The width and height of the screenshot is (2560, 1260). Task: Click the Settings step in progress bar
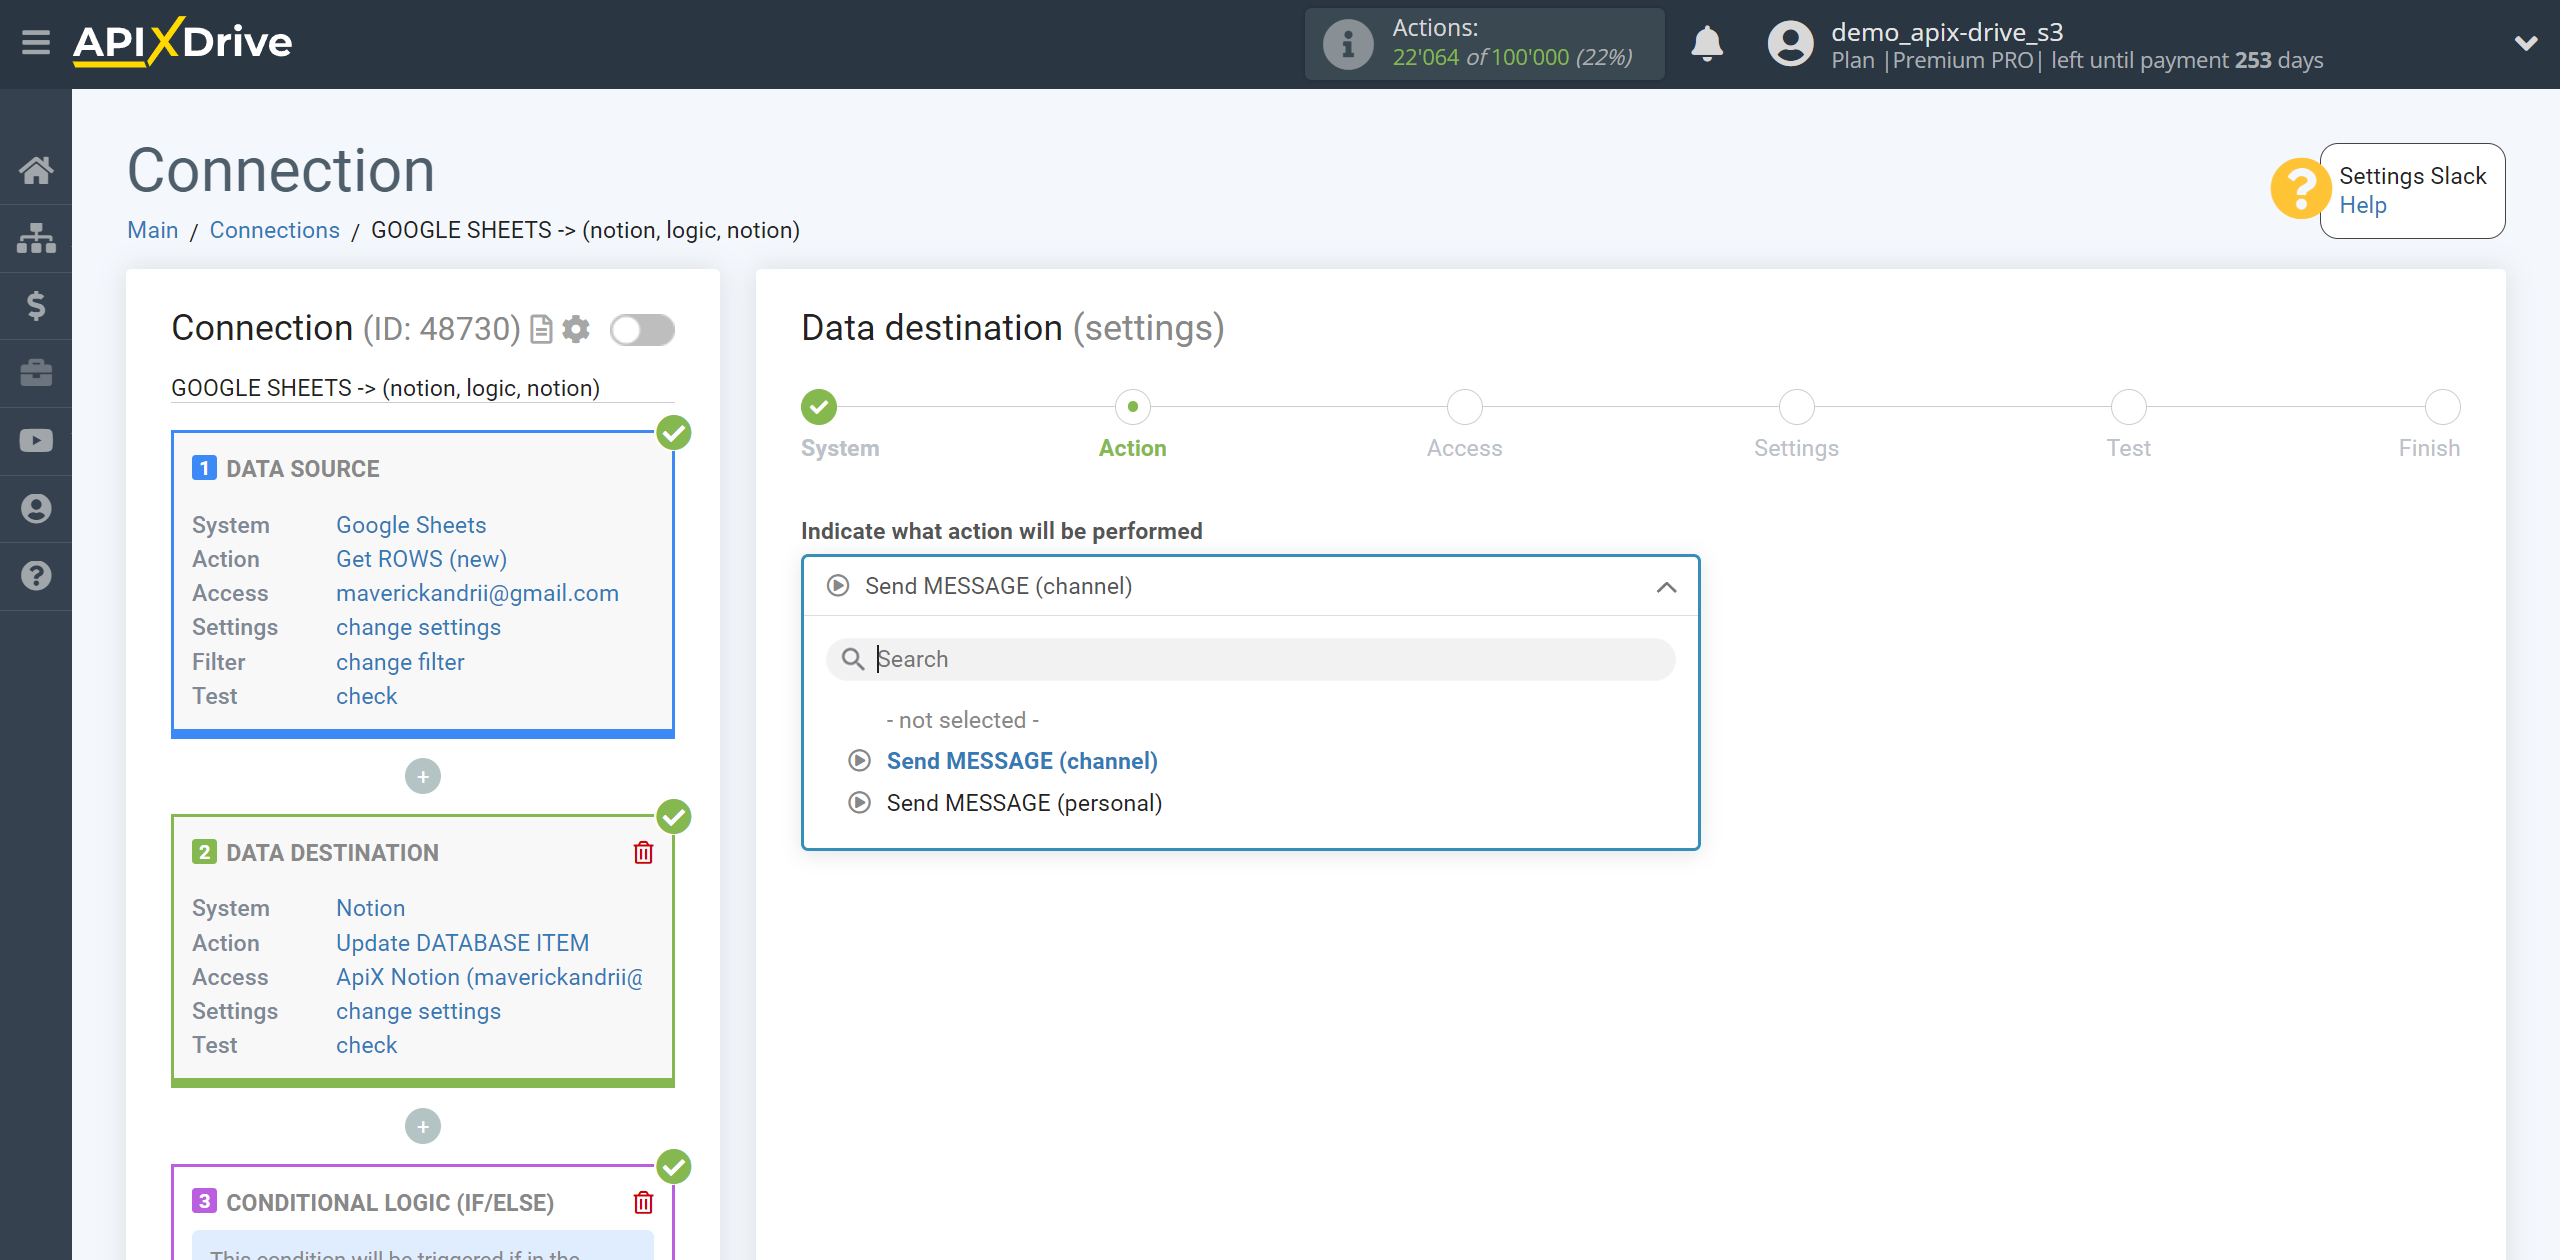tap(1796, 407)
